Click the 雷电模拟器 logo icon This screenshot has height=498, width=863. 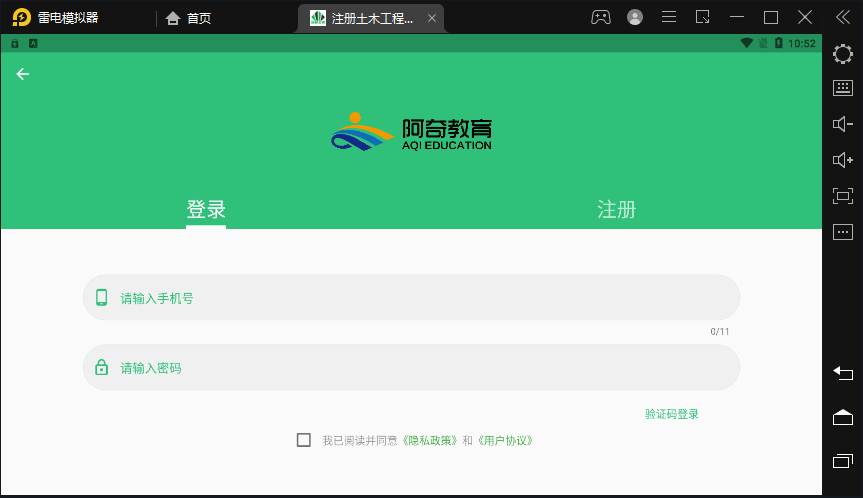(x=21, y=18)
